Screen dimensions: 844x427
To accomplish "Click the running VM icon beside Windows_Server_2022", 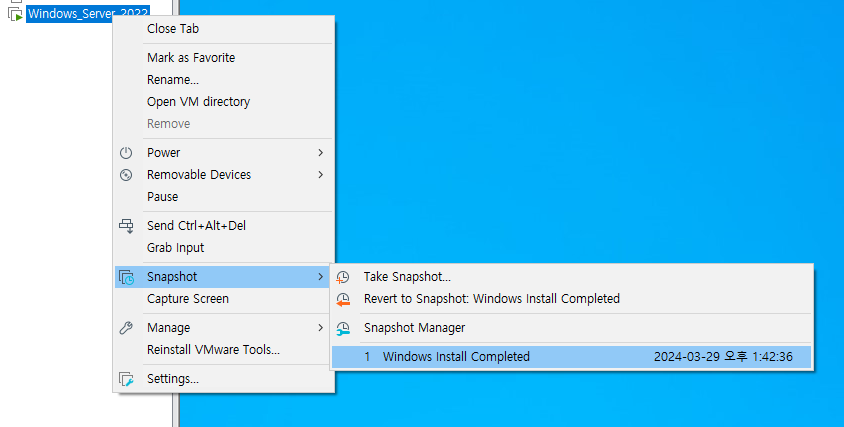I will [15, 14].
